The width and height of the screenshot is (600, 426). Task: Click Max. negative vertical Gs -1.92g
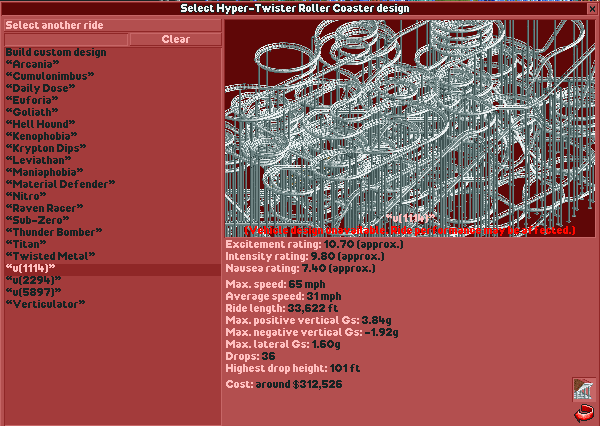coord(312,332)
